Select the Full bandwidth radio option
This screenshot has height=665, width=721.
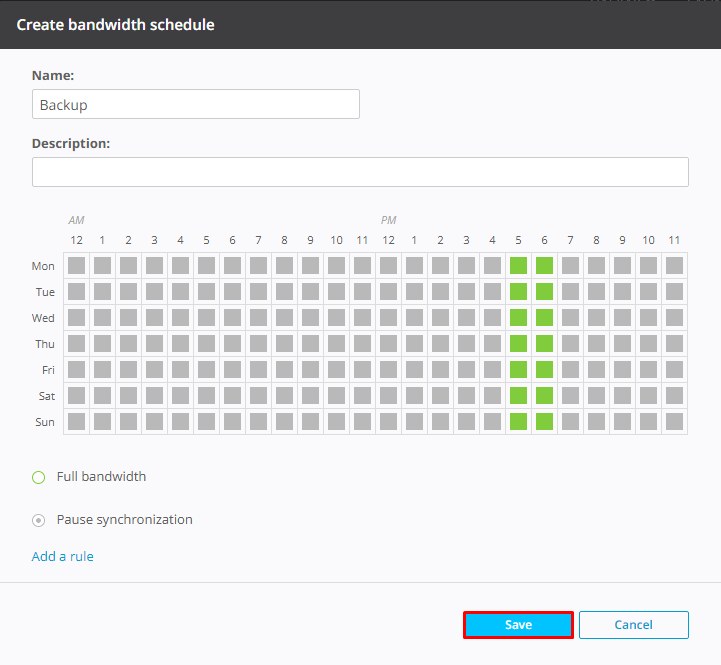click(x=39, y=477)
